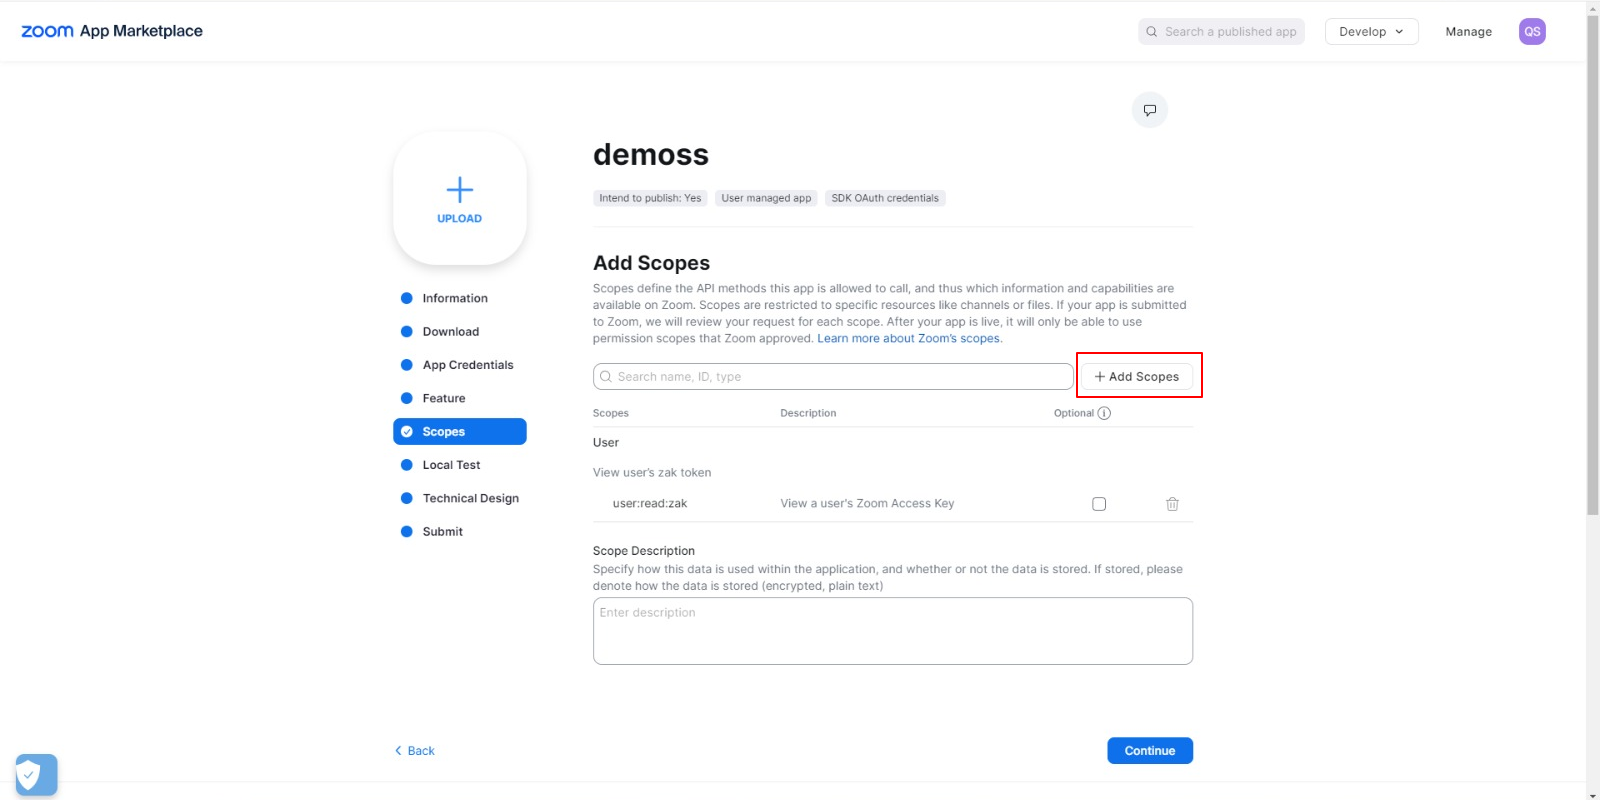Open the App Credentials section
Image resolution: width=1600 pixels, height=800 pixels.
(467, 365)
